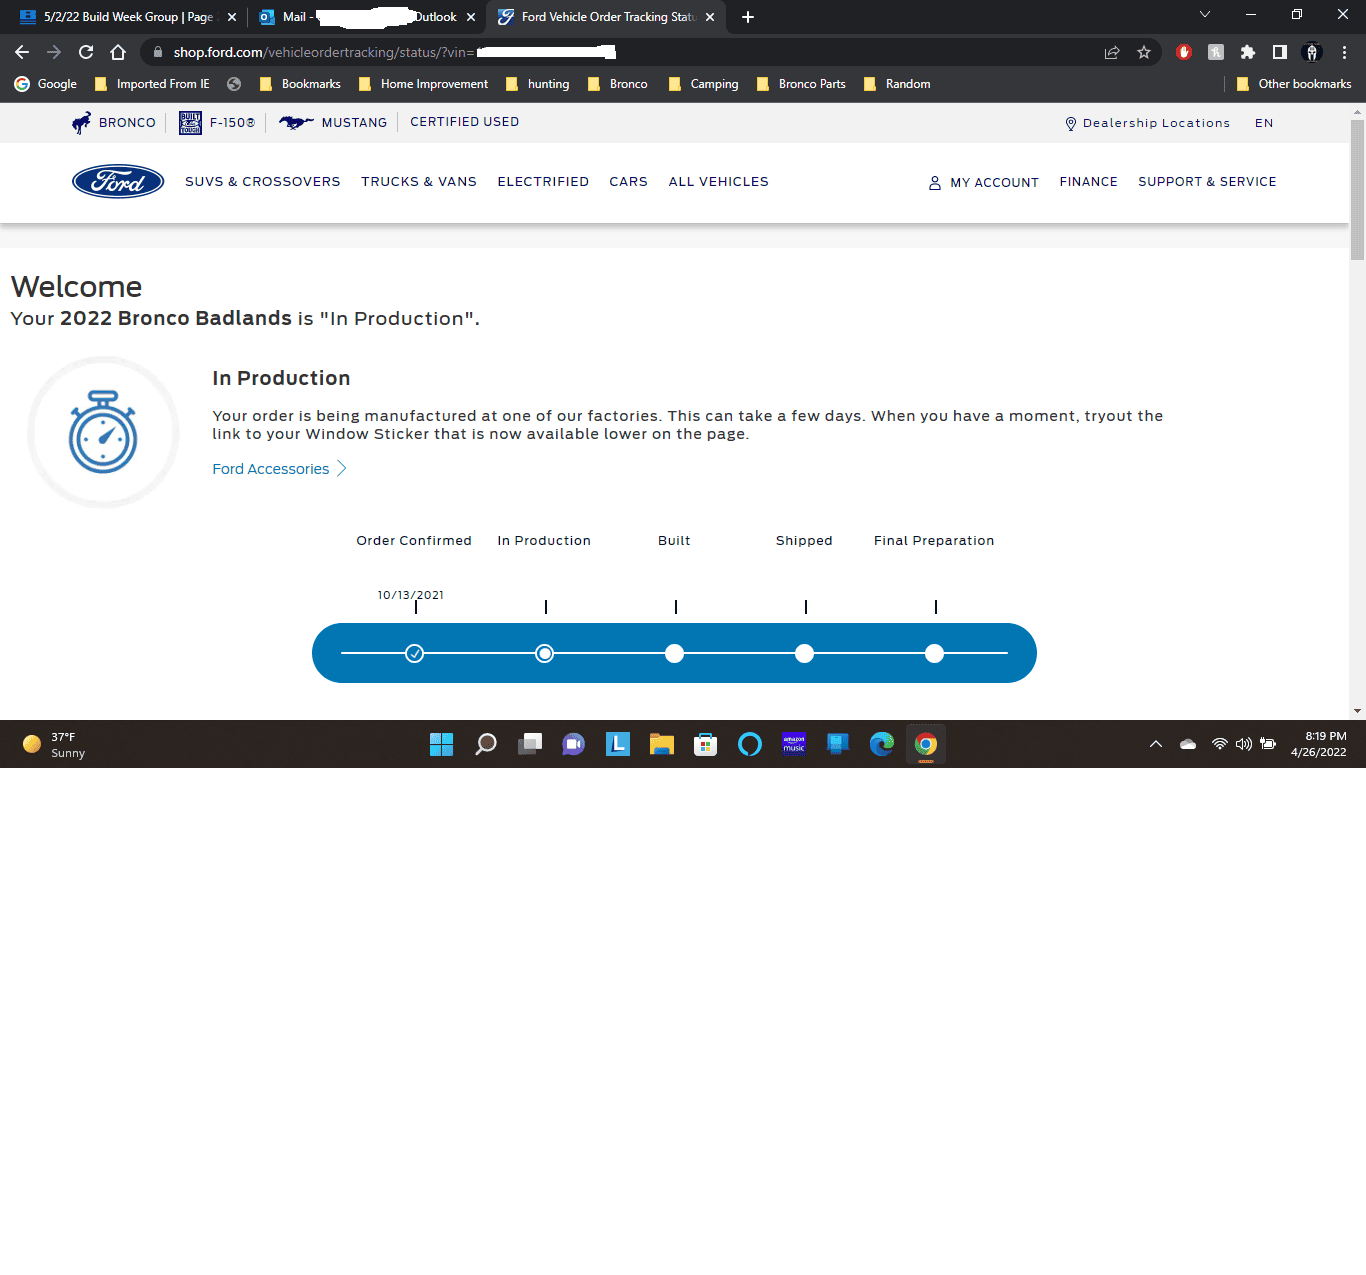Click the F-150 Built Ford Tough badge

190,122
